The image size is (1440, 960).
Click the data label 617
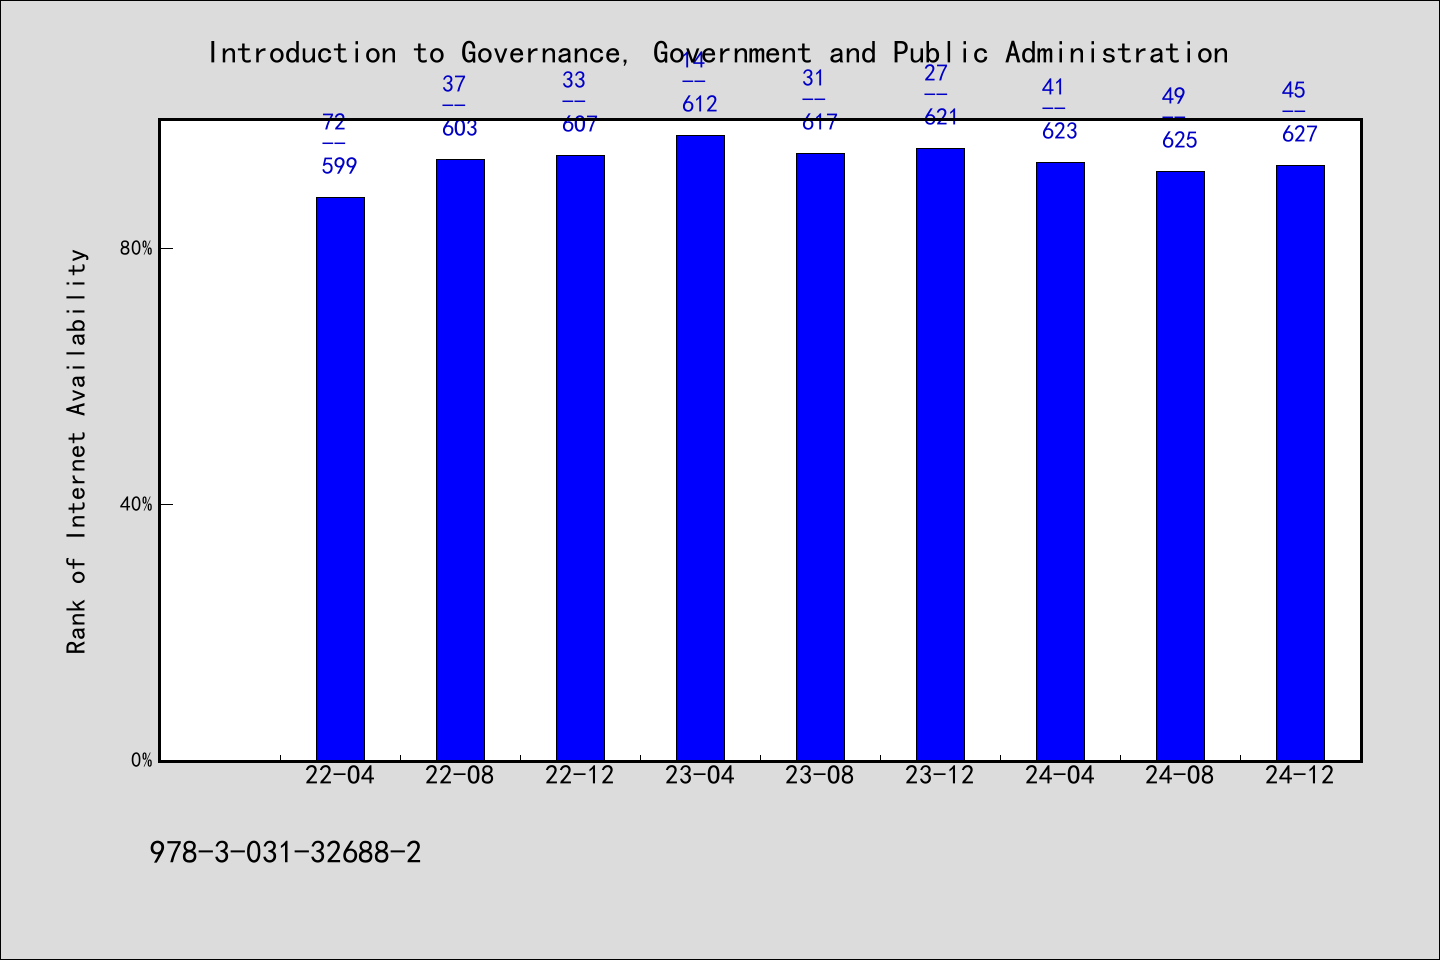pos(820,122)
